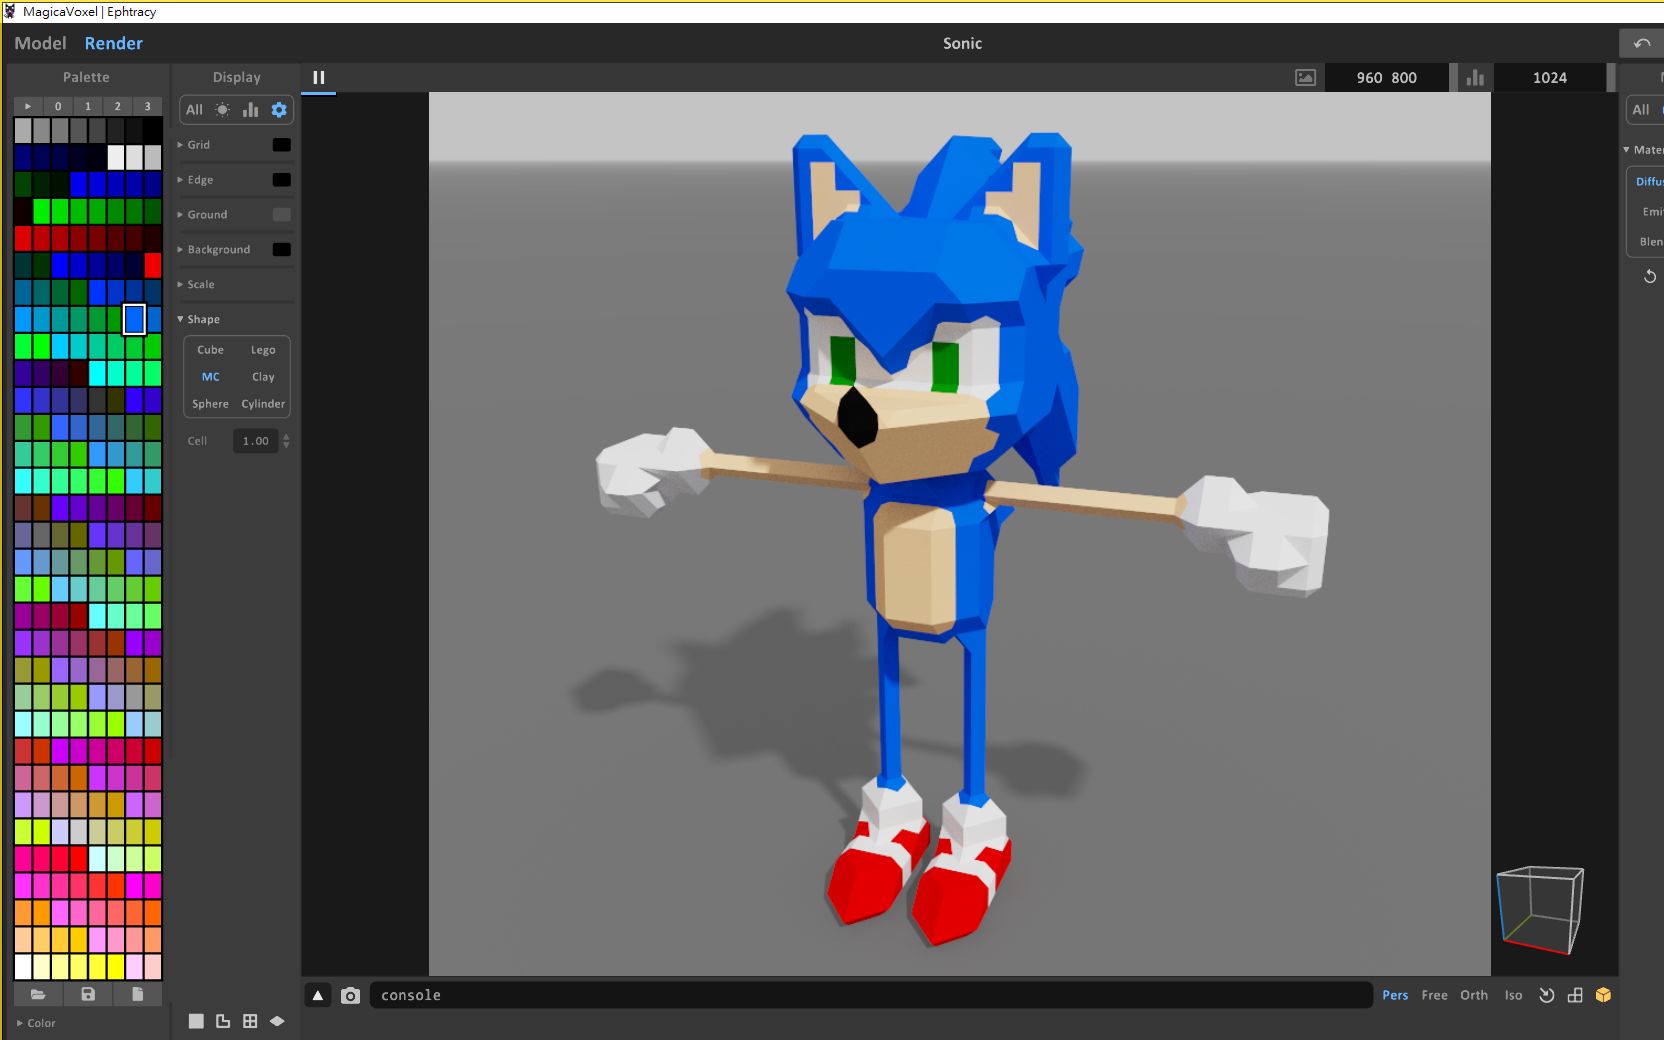Click the Sonic project title
Screen dimensions: 1664x1040
962,43
